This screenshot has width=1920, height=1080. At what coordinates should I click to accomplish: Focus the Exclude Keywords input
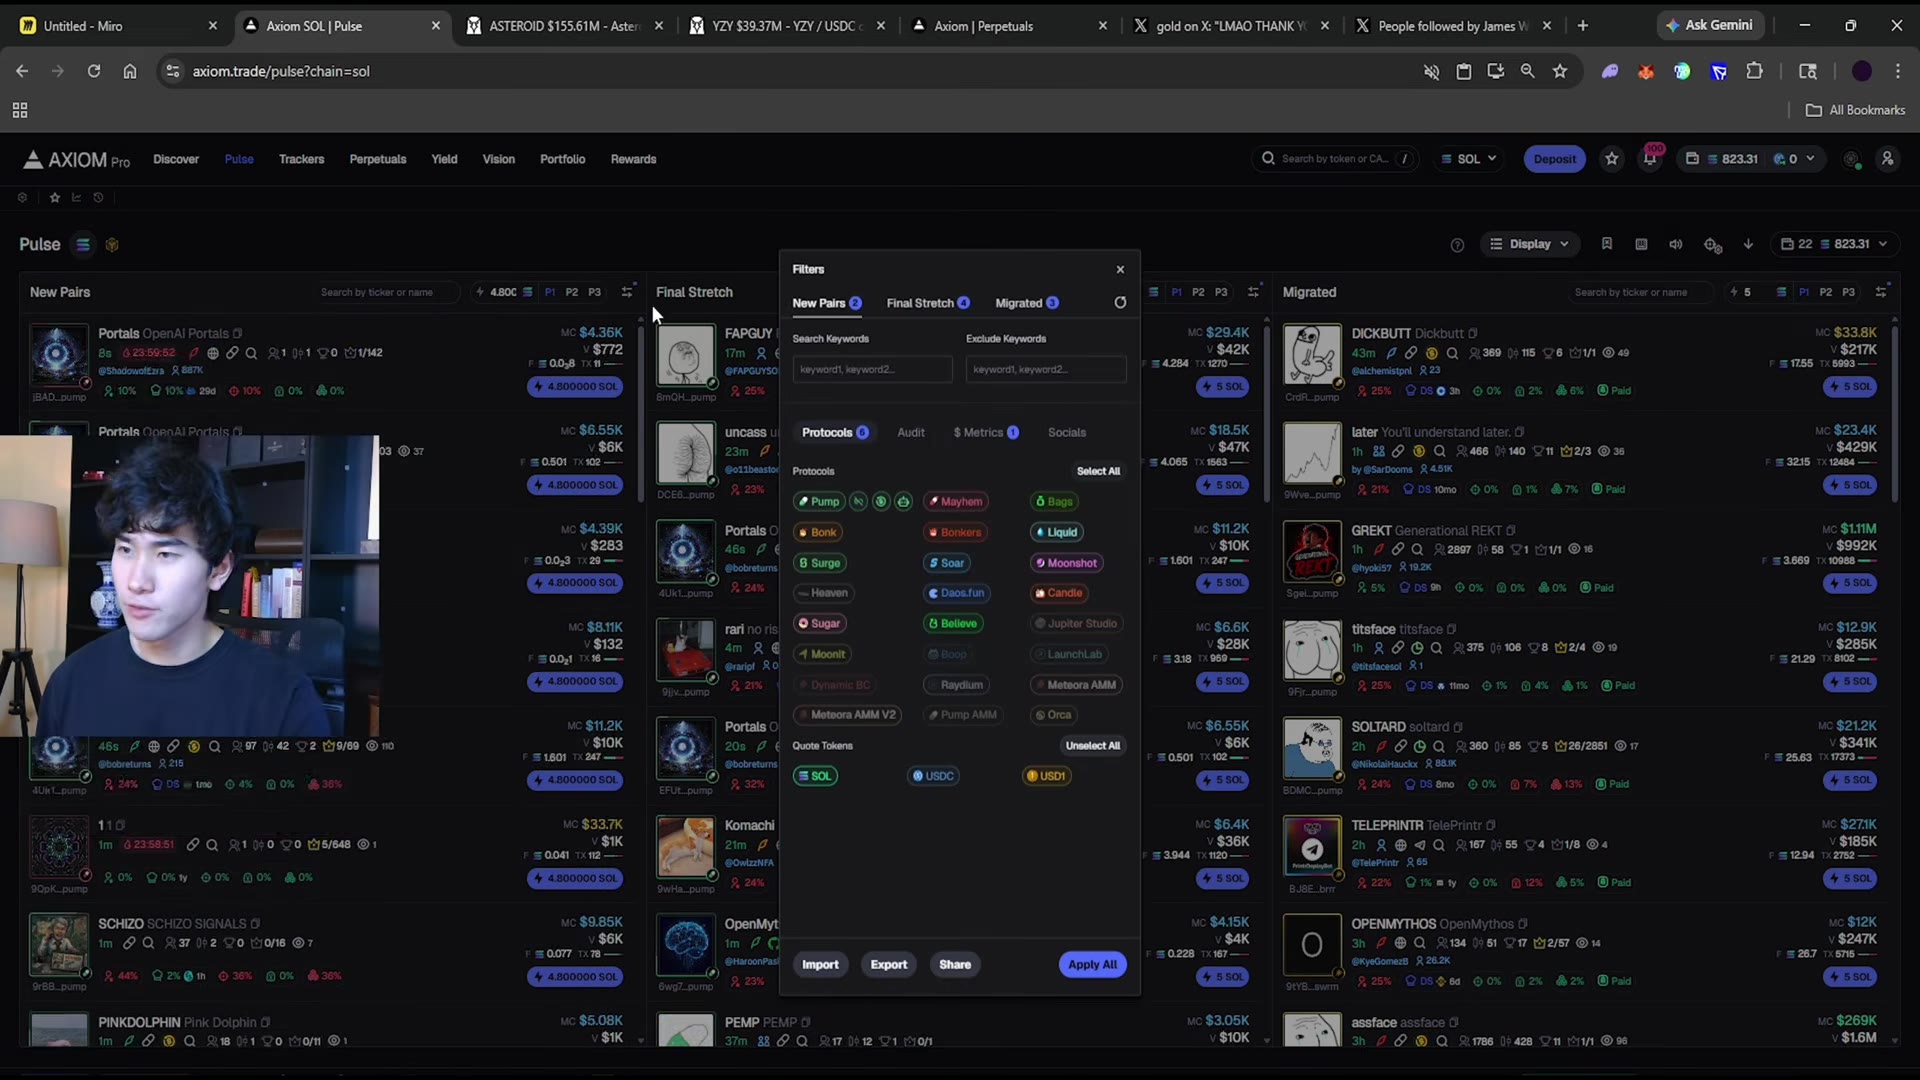click(1046, 370)
